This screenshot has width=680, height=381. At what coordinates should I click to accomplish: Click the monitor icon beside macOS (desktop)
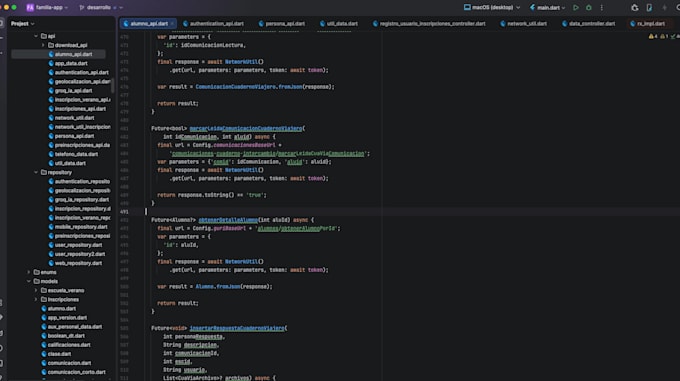tap(467, 7)
